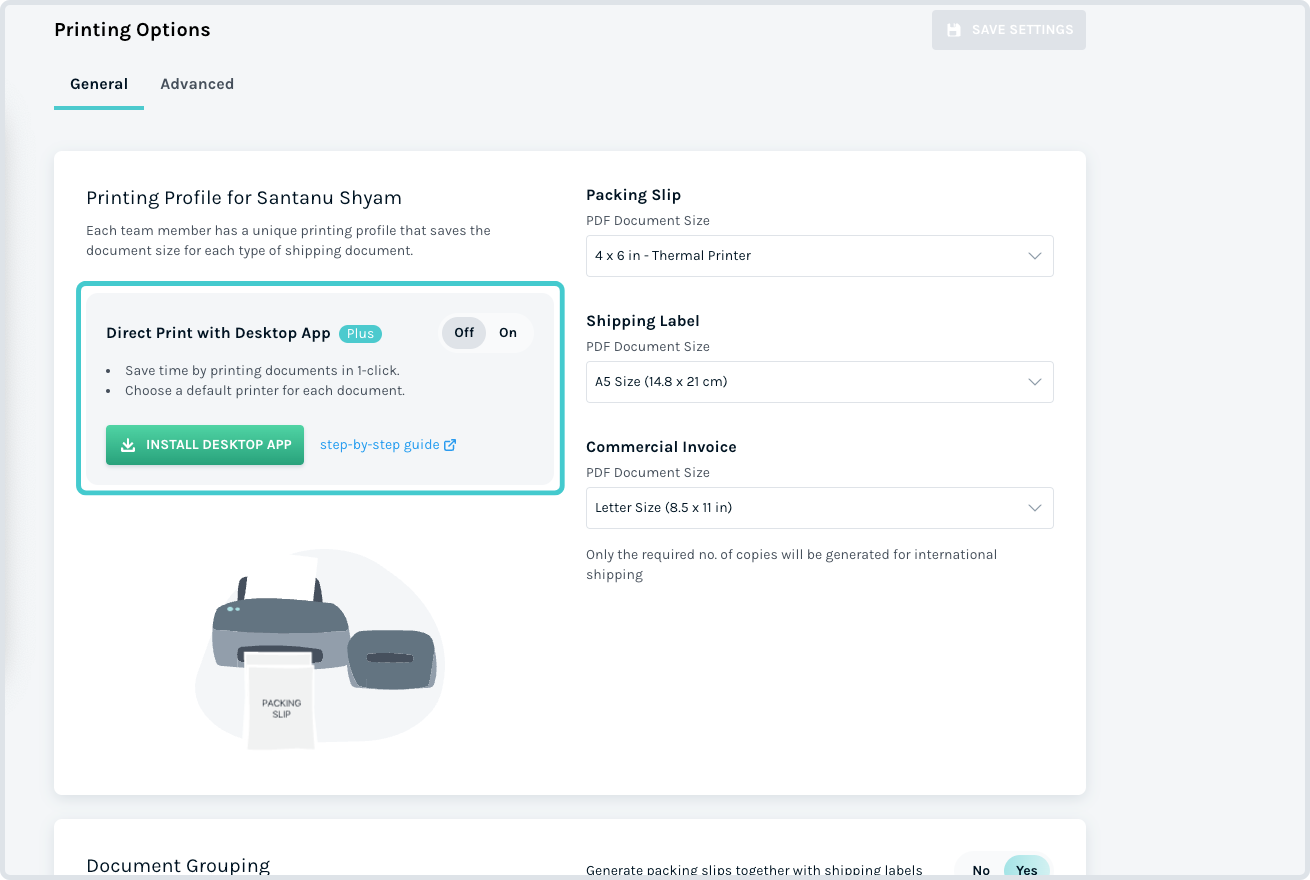Expand Shipping Label dropdown chevron
The height and width of the screenshot is (880, 1310).
tap(1035, 382)
